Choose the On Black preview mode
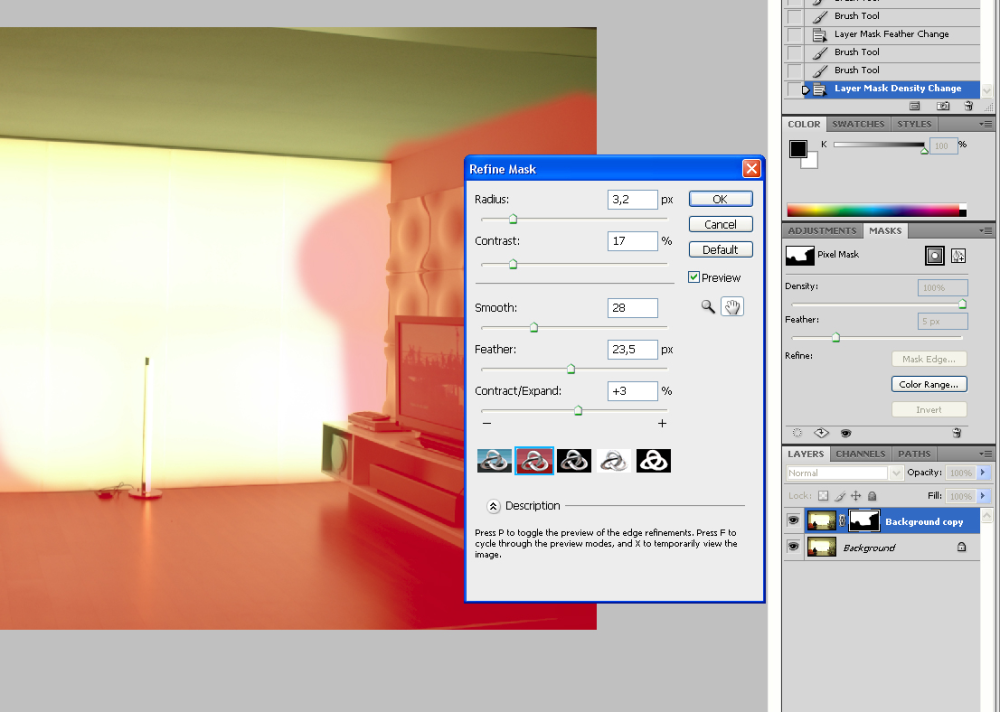 click(574, 460)
